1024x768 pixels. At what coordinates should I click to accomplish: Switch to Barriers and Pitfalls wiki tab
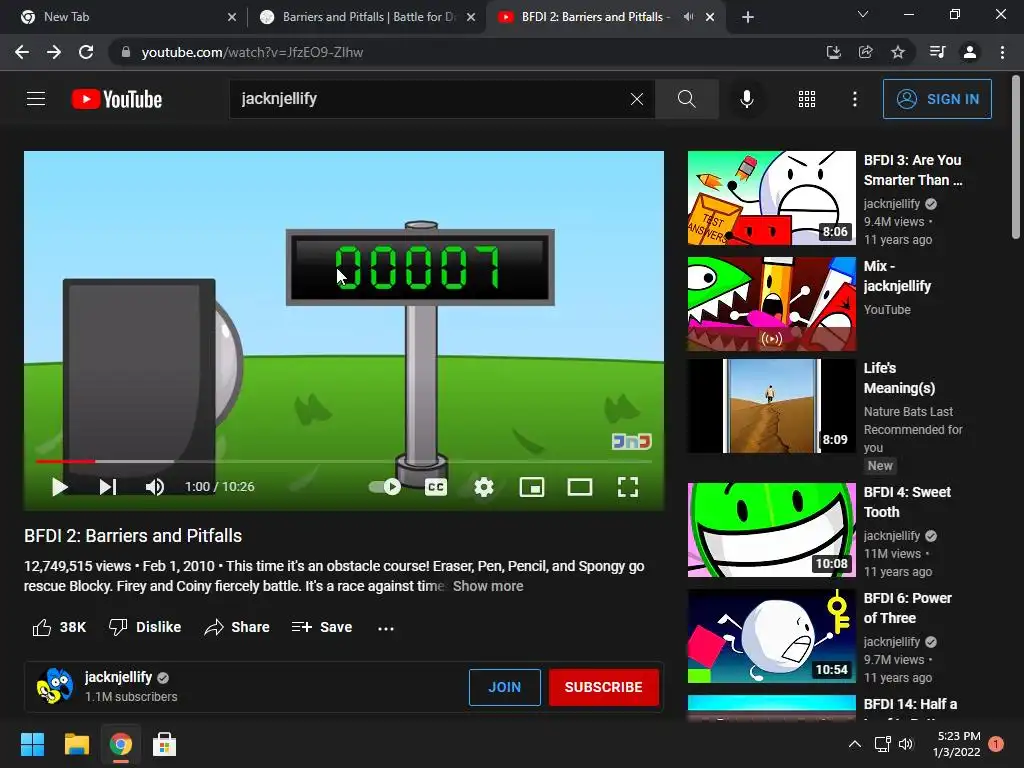(366, 17)
